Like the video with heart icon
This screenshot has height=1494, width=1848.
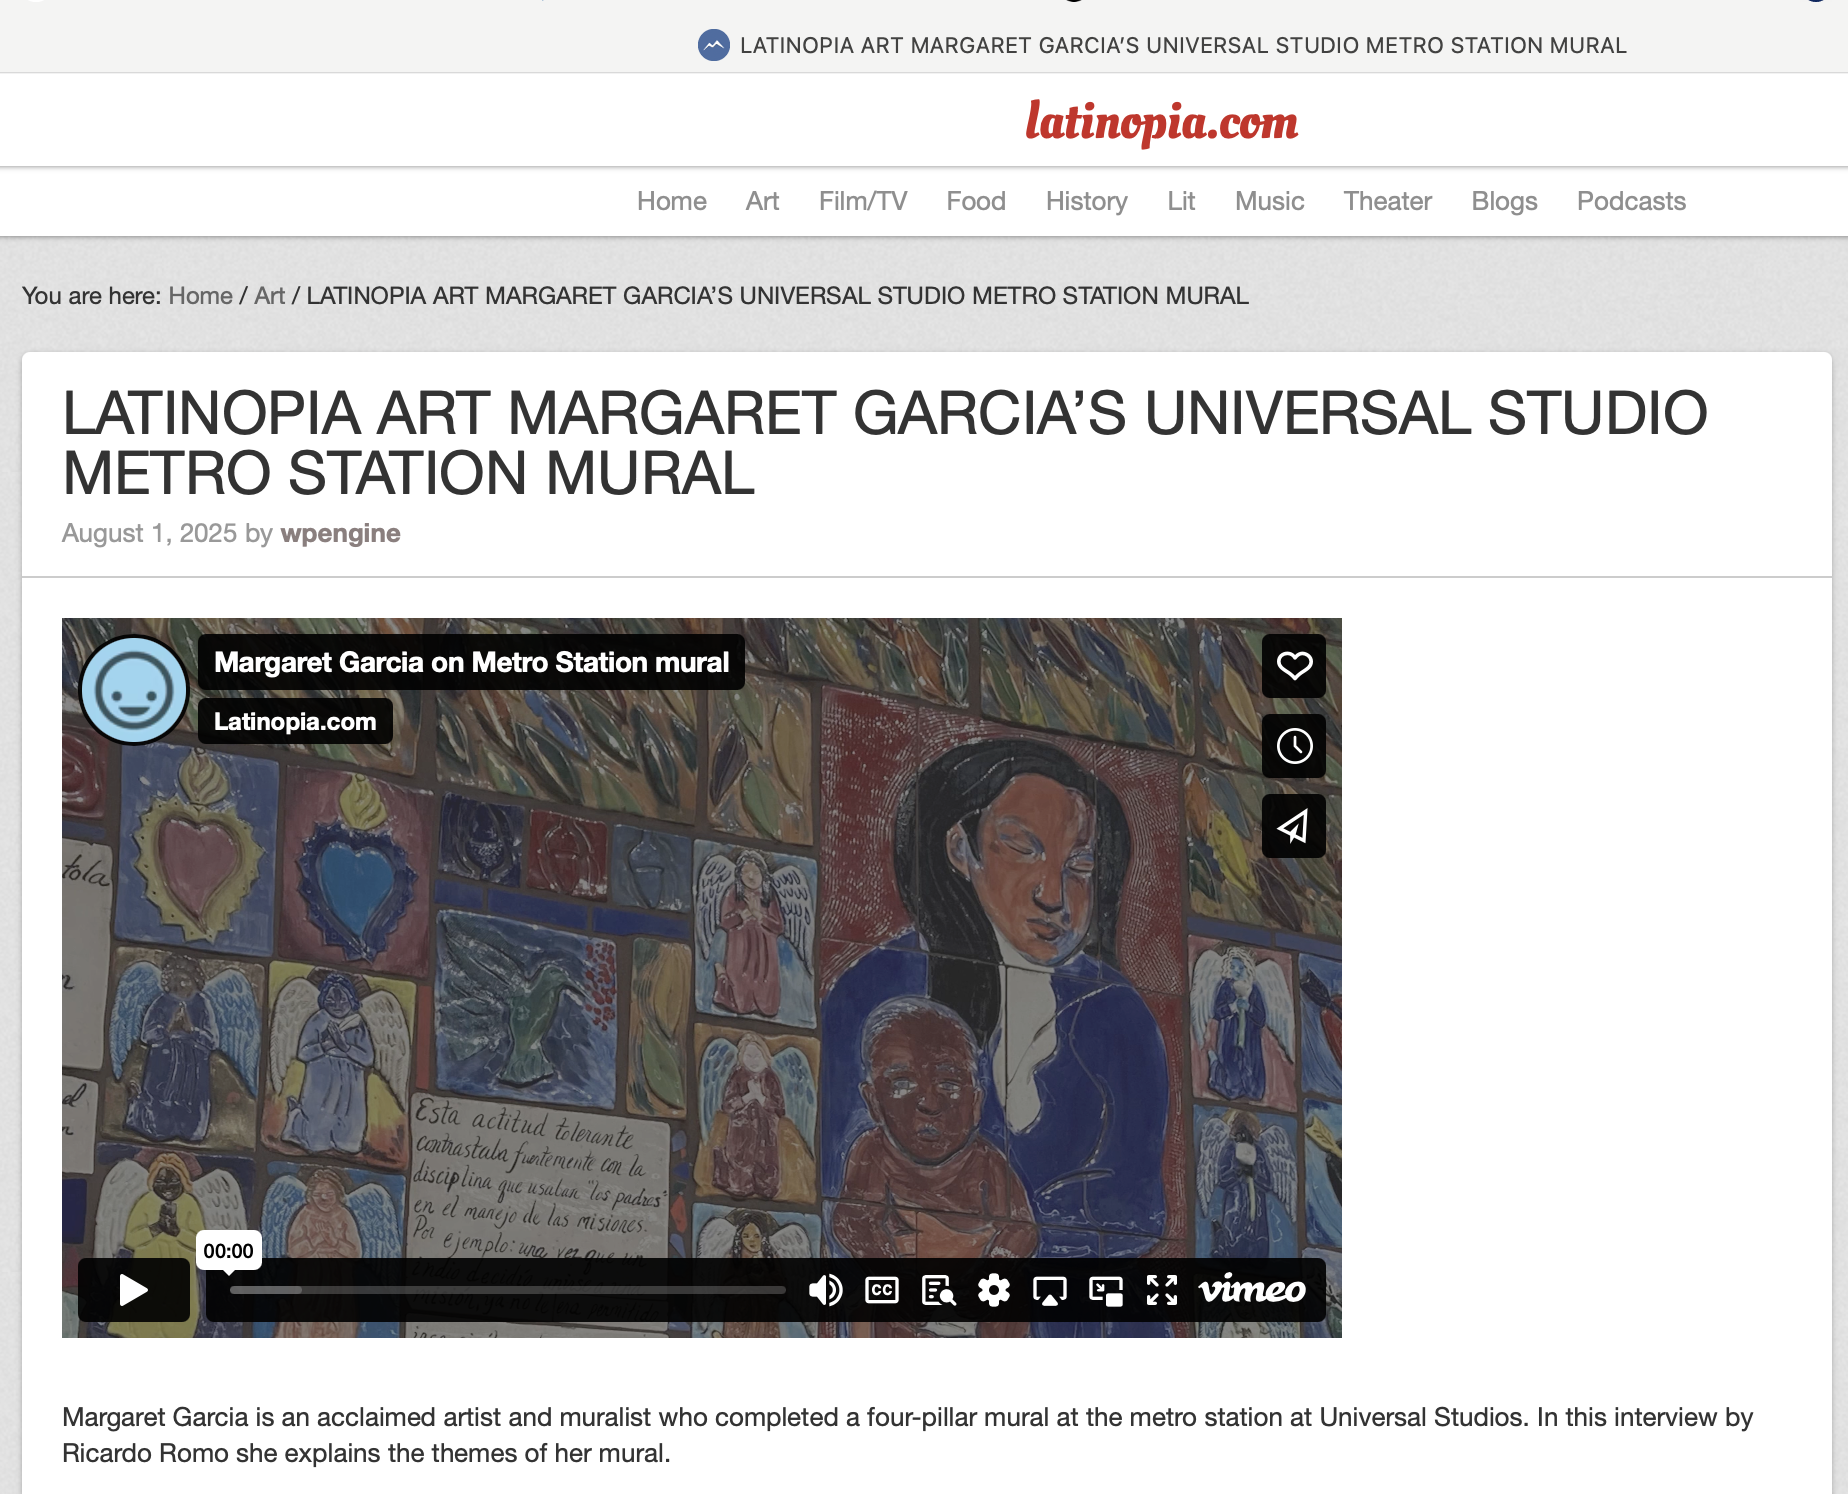[x=1294, y=666]
